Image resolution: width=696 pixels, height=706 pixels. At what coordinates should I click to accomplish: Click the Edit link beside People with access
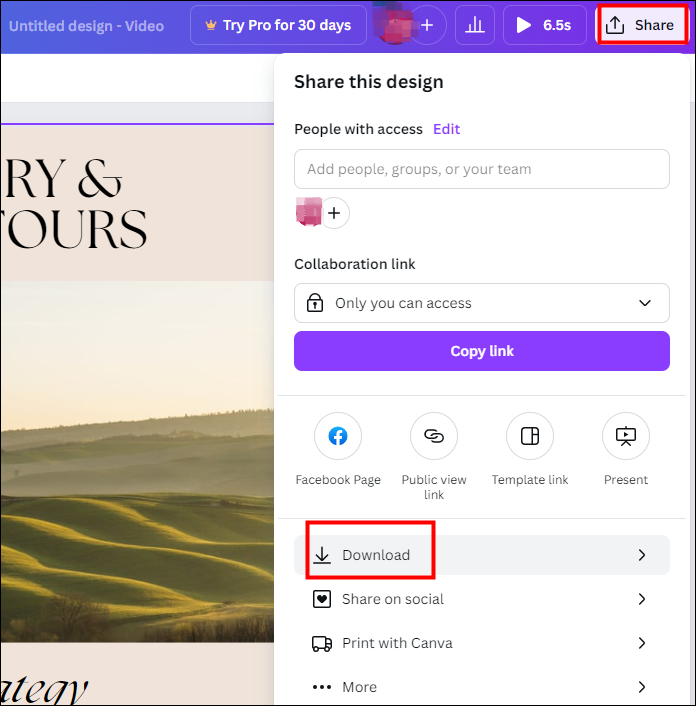point(446,129)
